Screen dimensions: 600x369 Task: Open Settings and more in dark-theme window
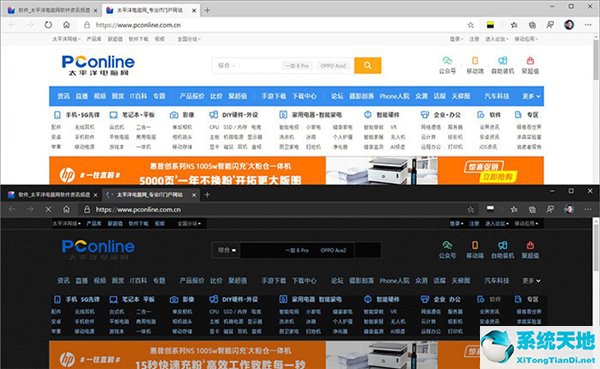pyautogui.click(x=588, y=209)
